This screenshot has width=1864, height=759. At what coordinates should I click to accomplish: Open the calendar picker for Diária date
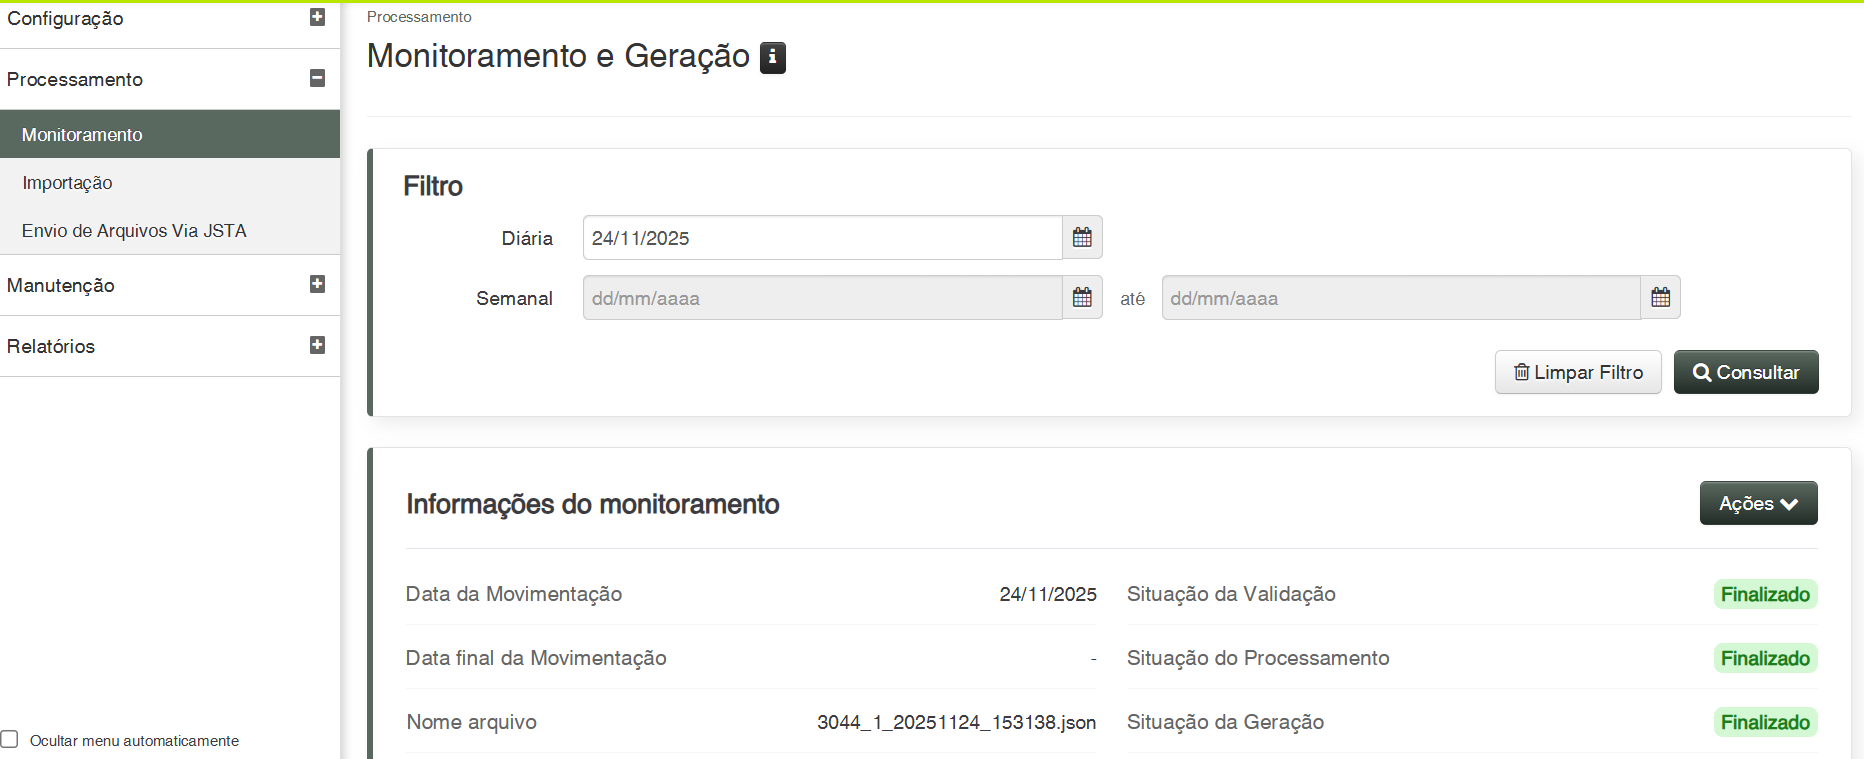pyautogui.click(x=1082, y=238)
